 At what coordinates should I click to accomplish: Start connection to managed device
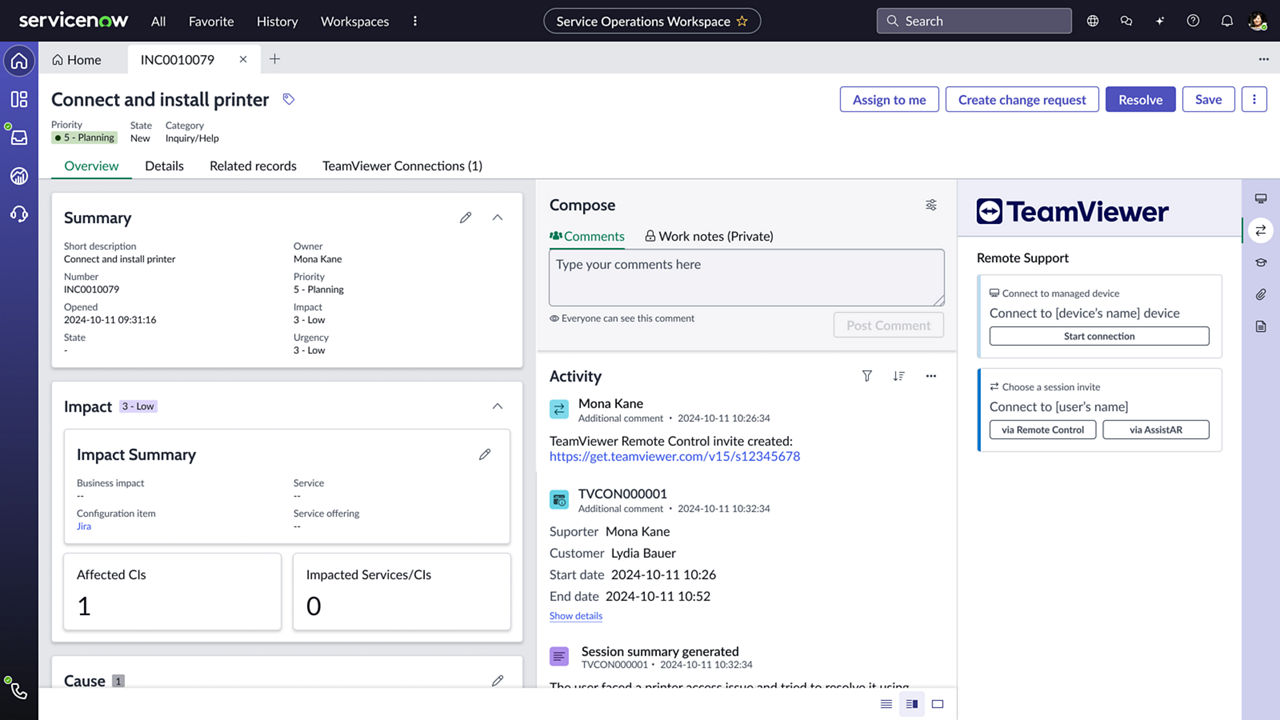point(1099,336)
